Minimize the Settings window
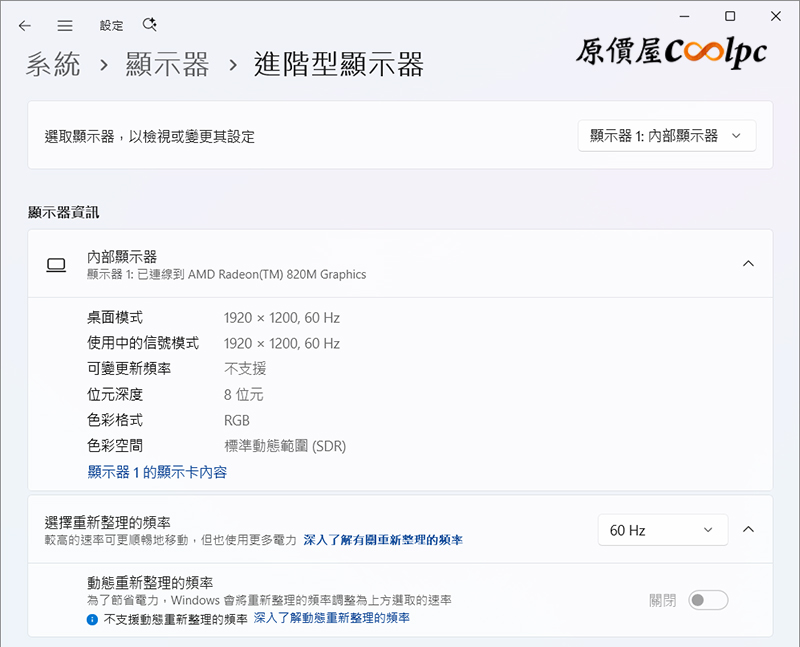 (x=684, y=16)
